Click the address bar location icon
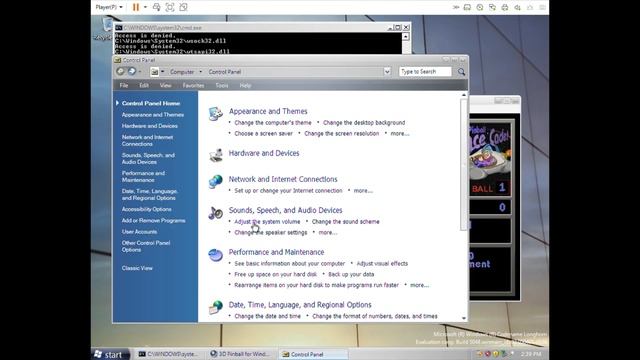This screenshot has height=360, width=640. [155, 72]
